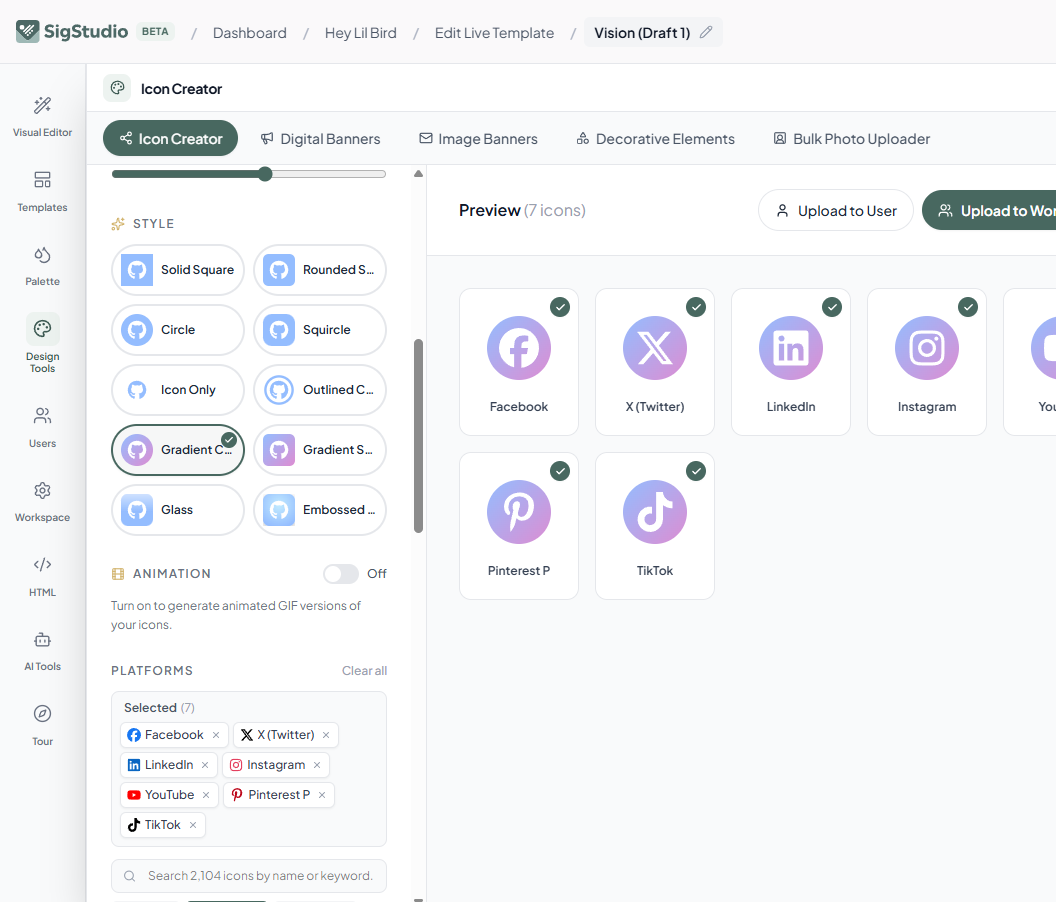The image size is (1056, 902).
Task: Choose the Squircle icon style
Action: tap(320, 330)
